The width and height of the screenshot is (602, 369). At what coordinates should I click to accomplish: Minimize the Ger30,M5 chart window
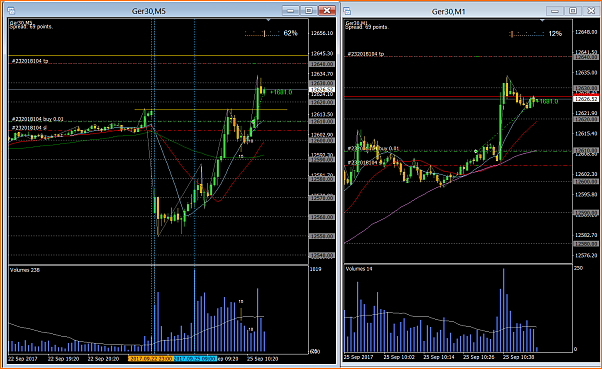pos(291,10)
